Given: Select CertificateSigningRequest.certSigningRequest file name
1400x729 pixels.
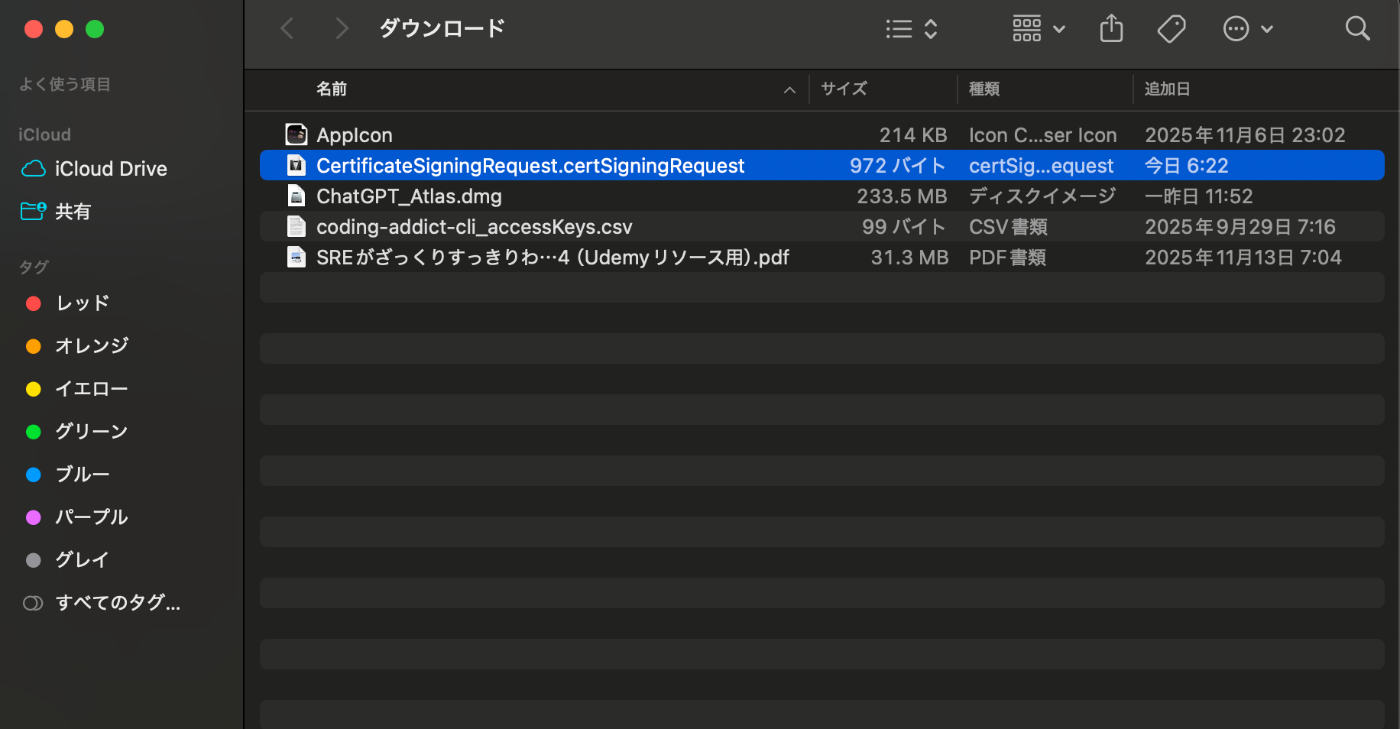Looking at the screenshot, I should tap(530, 166).
